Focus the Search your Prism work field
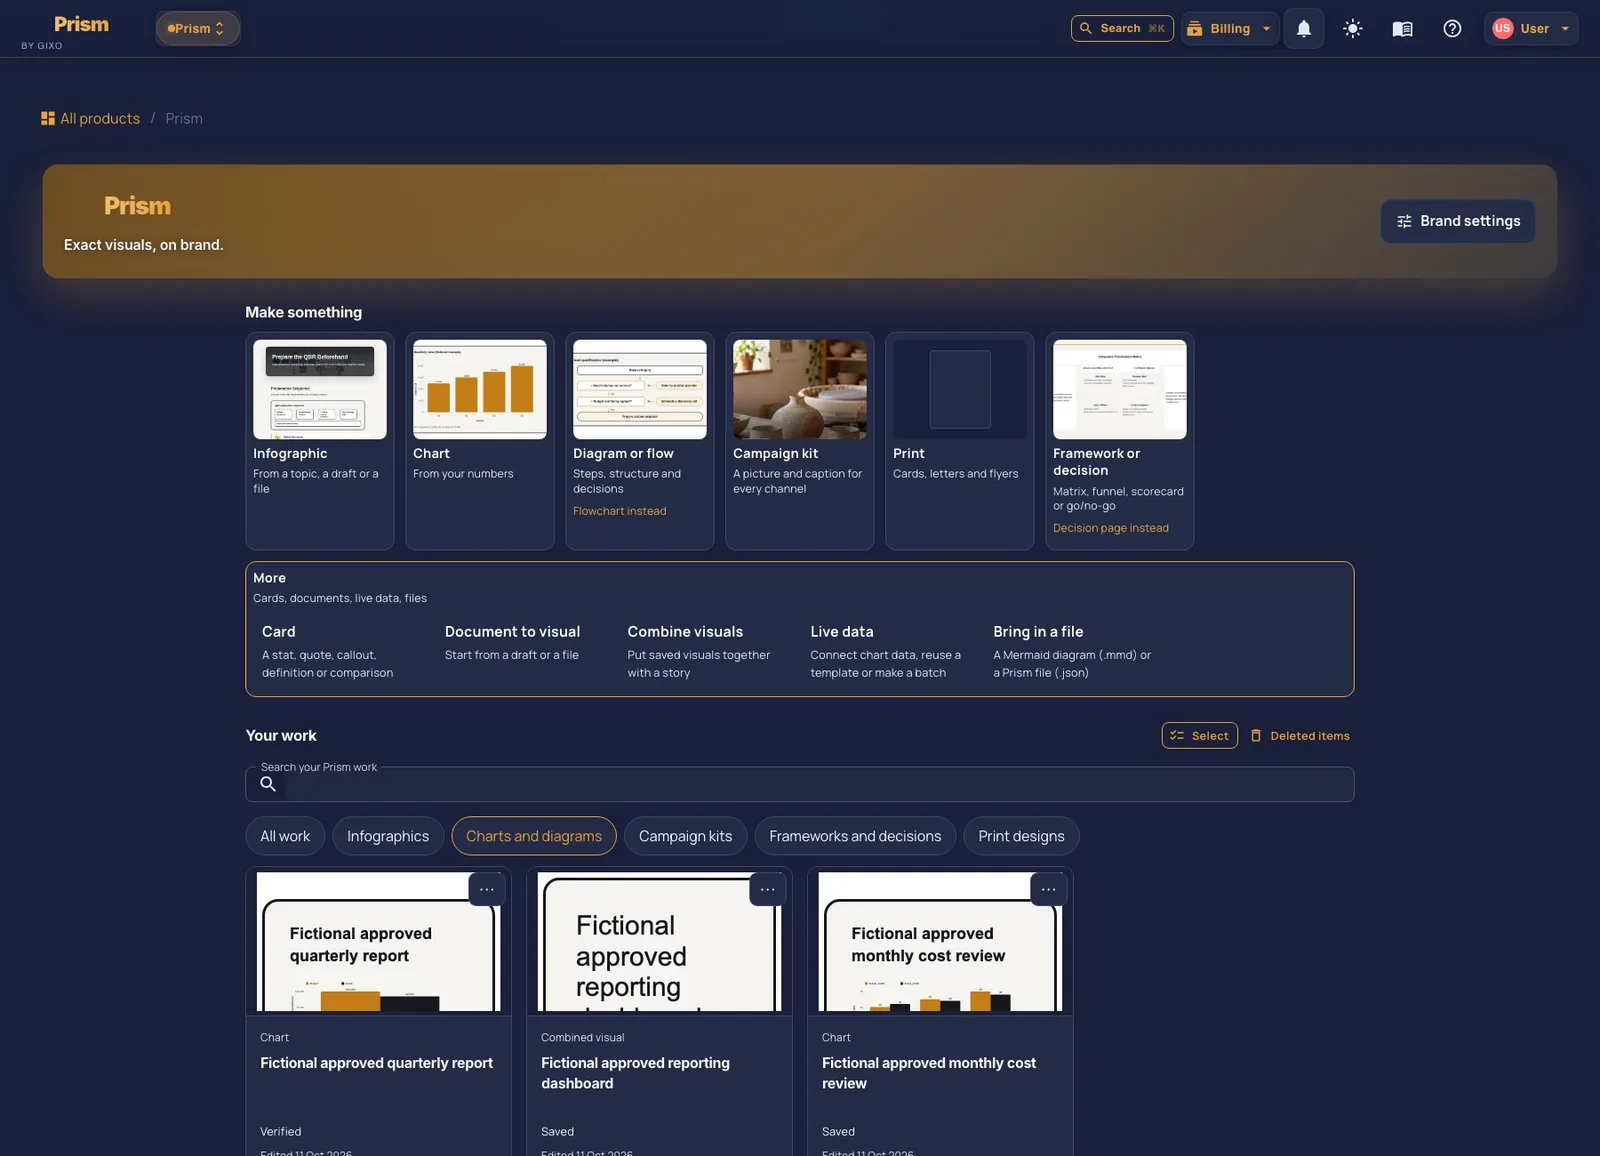This screenshot has width=1600, height=1156. [x=800, y=784]
